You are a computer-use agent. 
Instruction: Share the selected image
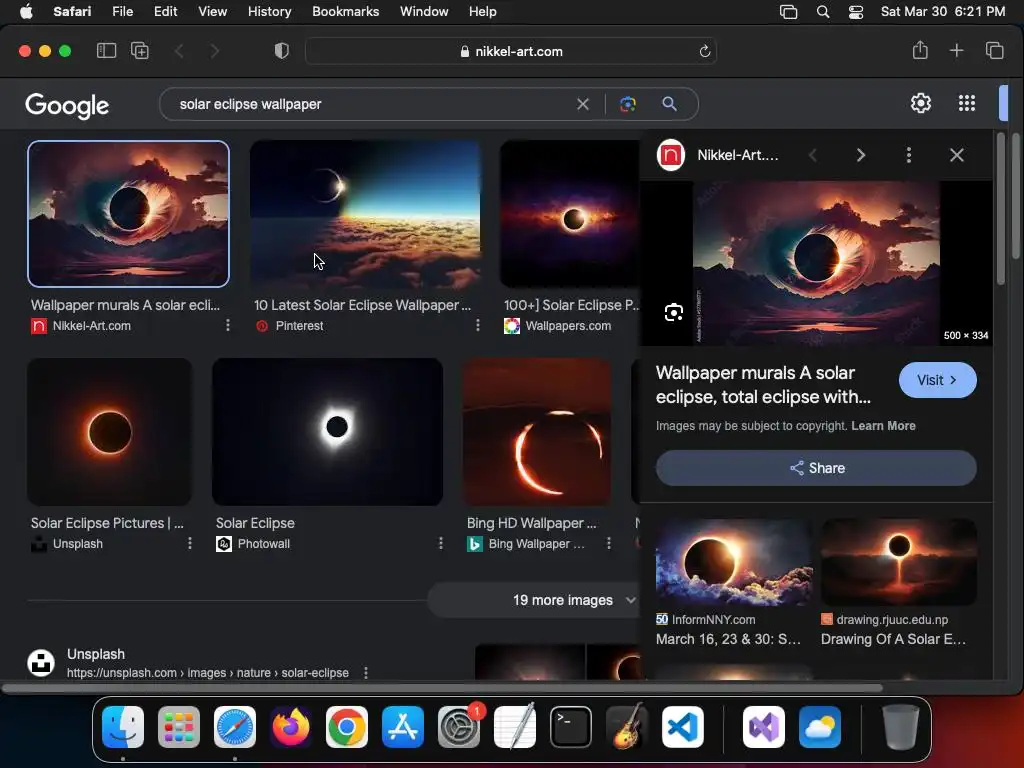[816, 468]
